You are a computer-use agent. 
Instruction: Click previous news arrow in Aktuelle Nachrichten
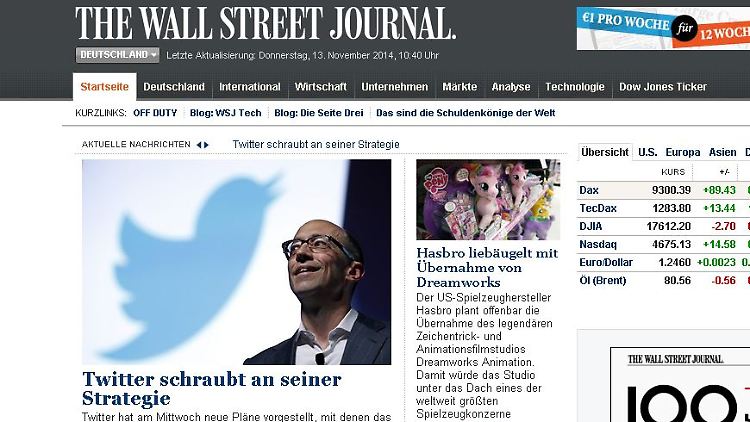pyautogui.click(x=199, y=144)
